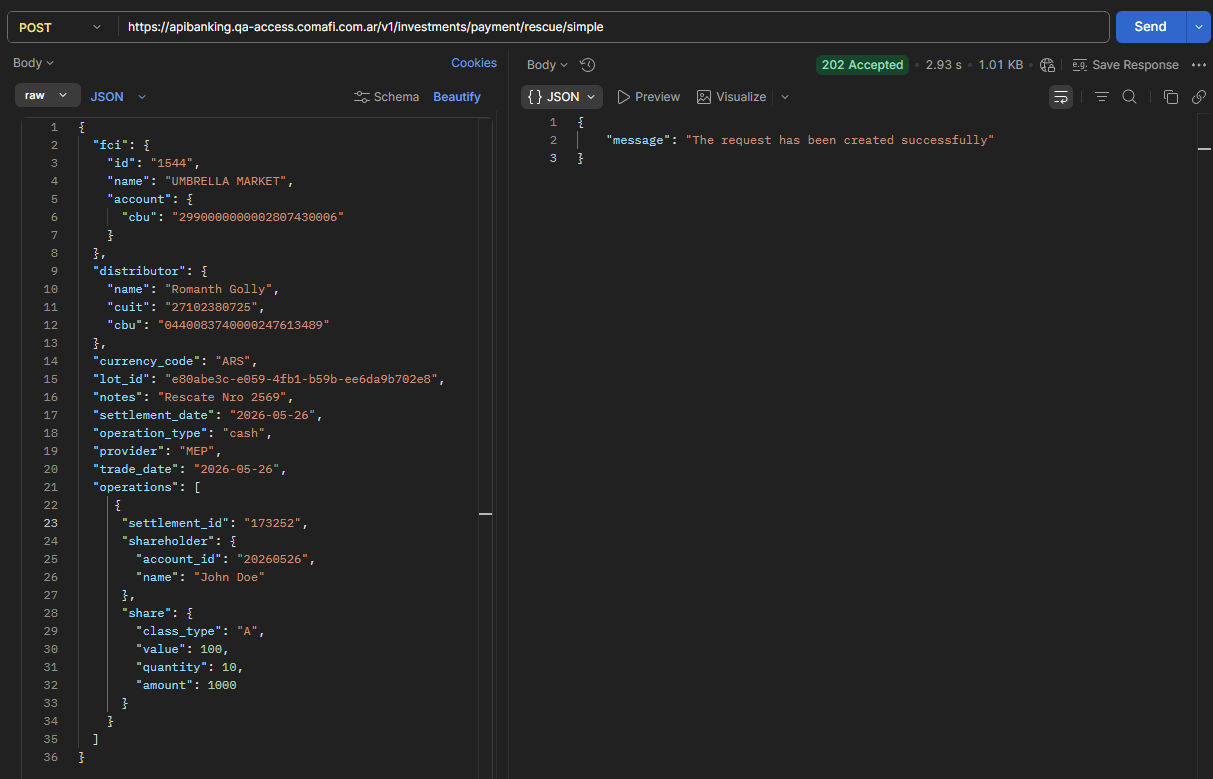Copy the response body to clipboard
This screenshot has height=779, width=1213.
(1170, 97)
